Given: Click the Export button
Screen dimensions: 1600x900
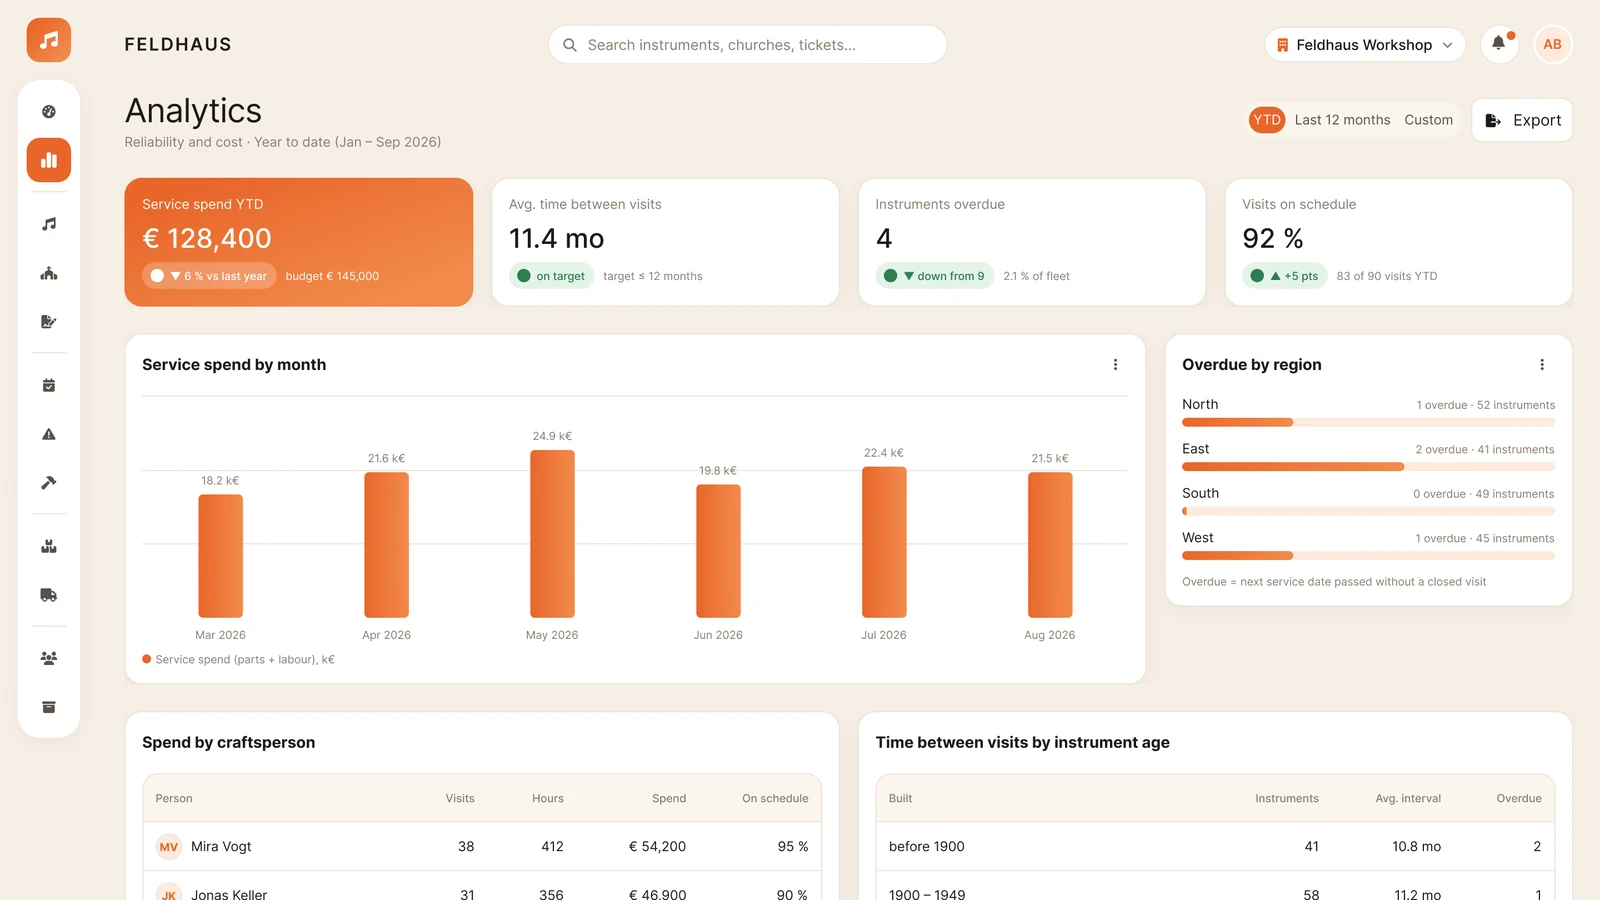Looking at the screenshot, I should 1522,120.
